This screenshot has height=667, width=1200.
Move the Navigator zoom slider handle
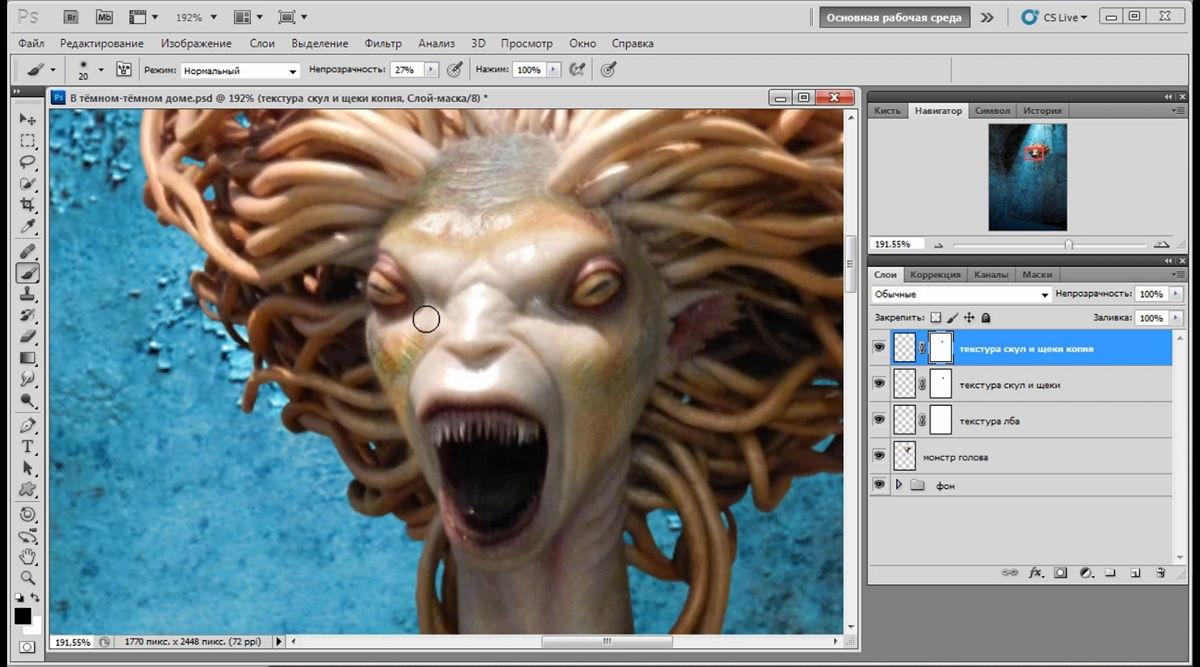[x=1069, y=244]
